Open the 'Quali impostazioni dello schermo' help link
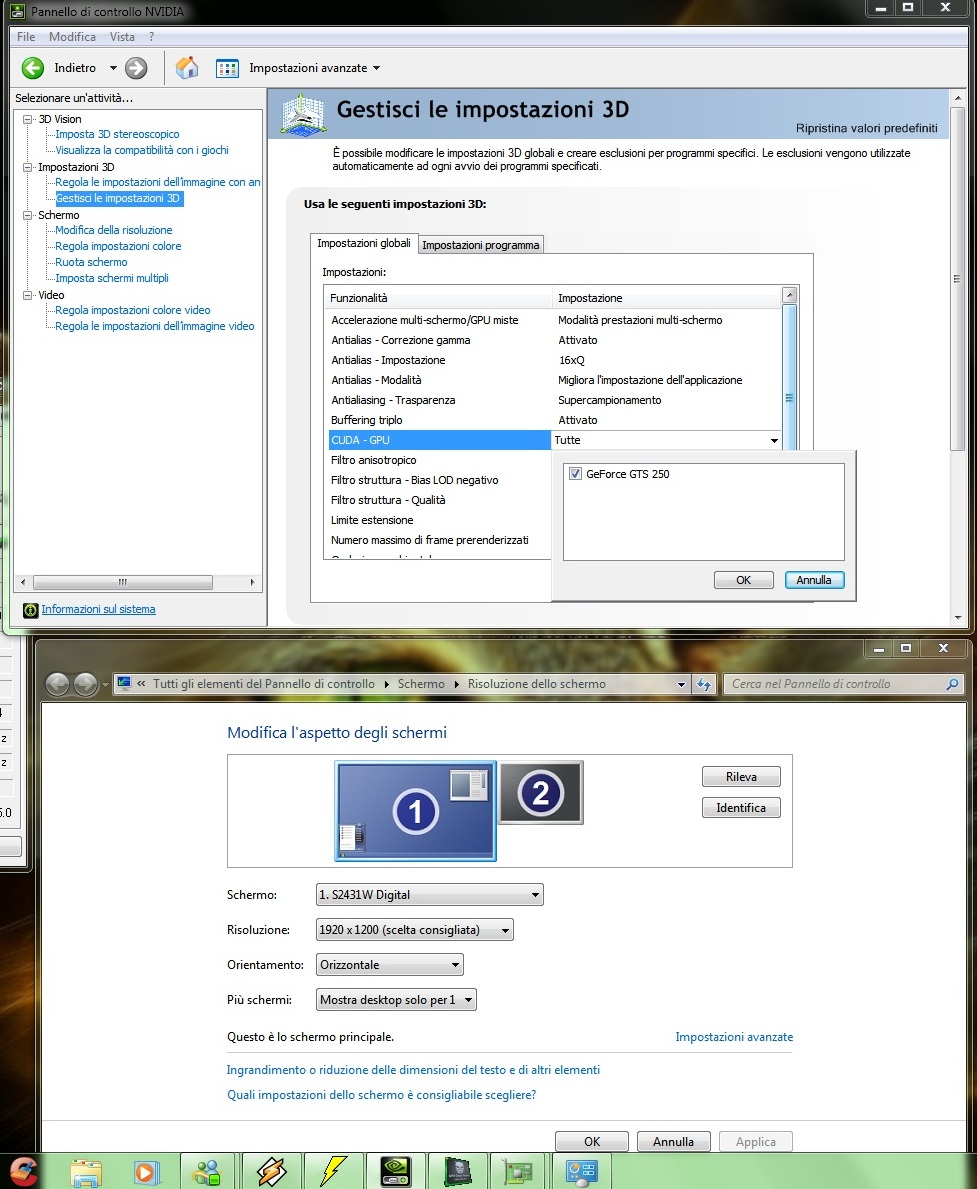 pos(382,1095)
